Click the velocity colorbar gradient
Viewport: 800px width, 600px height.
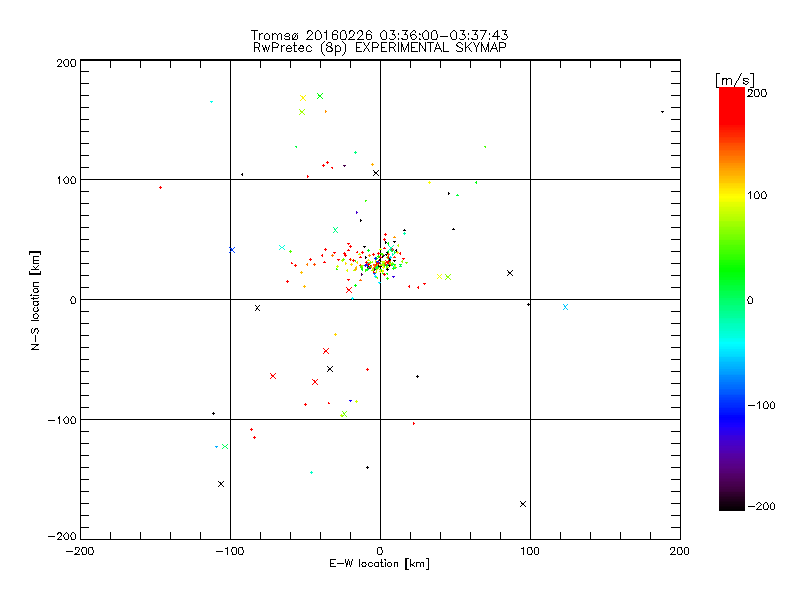(732, 299)
